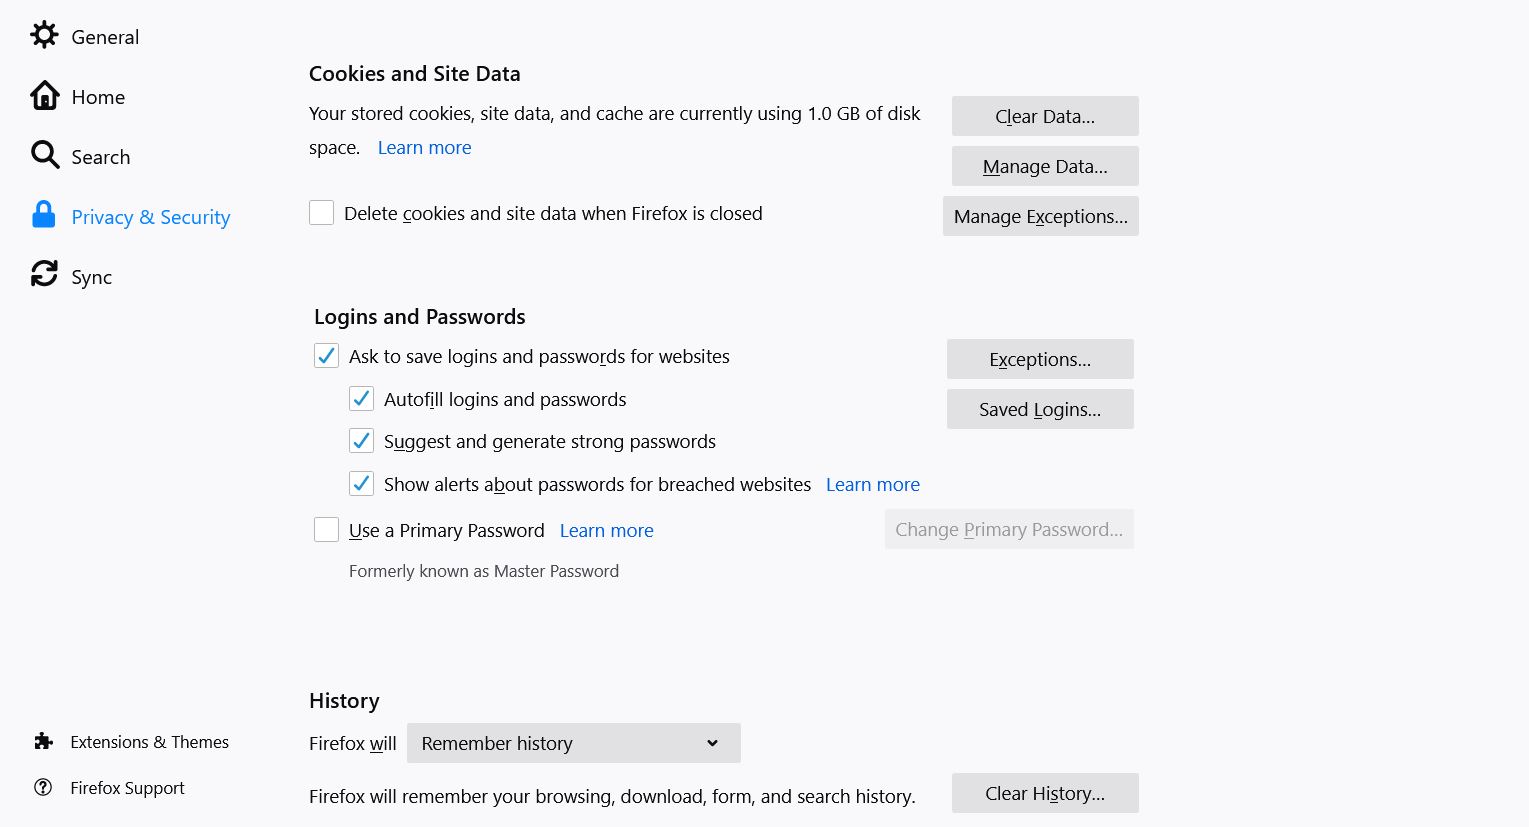Select the Privacy & Security category
This screenshot has height=827, width=1529.
[x=151, y=217]
